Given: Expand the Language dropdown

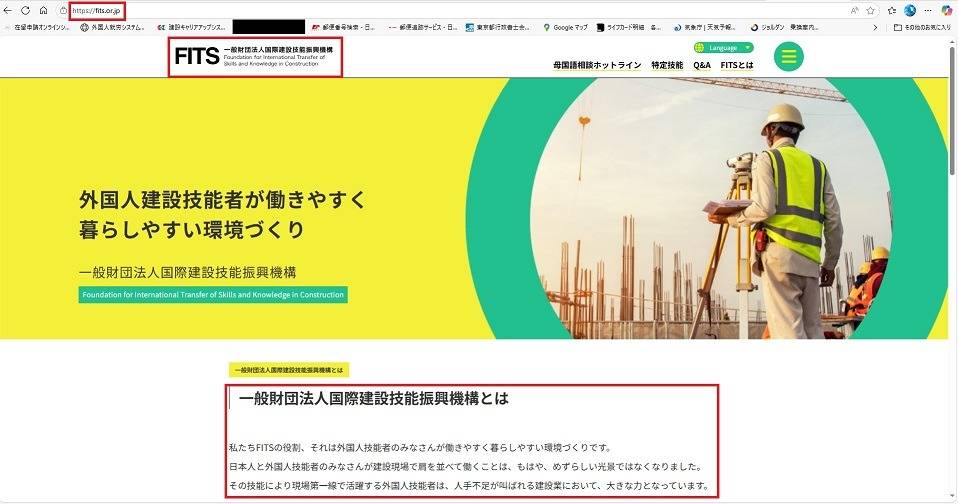Looking at the screenshot, I should coord(722,47).
